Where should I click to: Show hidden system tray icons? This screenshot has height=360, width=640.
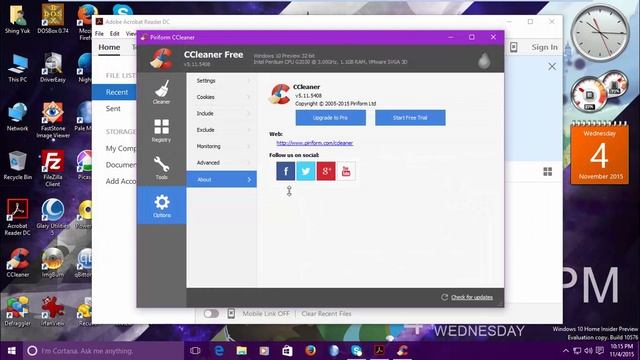coord(566,351)
